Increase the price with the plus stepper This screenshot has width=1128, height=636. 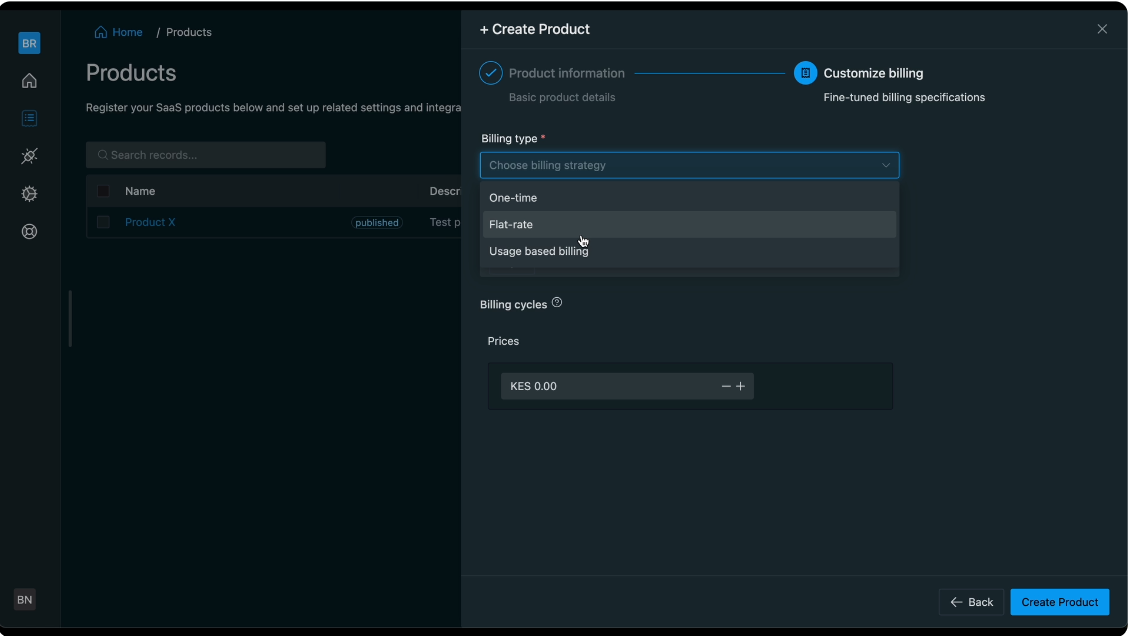click(x=741, y=386)
